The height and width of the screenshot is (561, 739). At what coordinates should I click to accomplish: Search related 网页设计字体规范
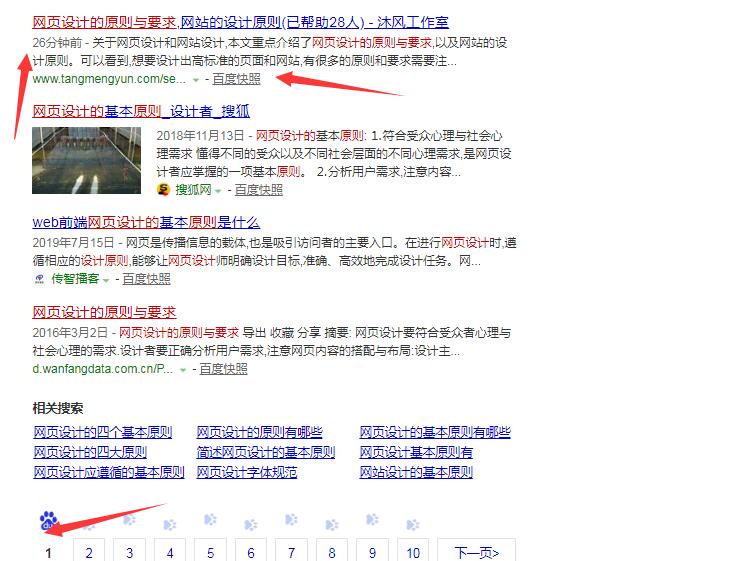point(246,472)
